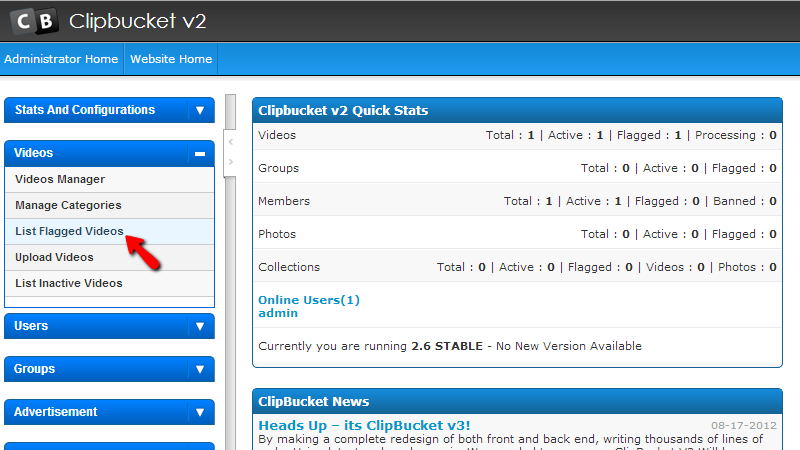Click the Users panel header text

click(x=31, y=326)
